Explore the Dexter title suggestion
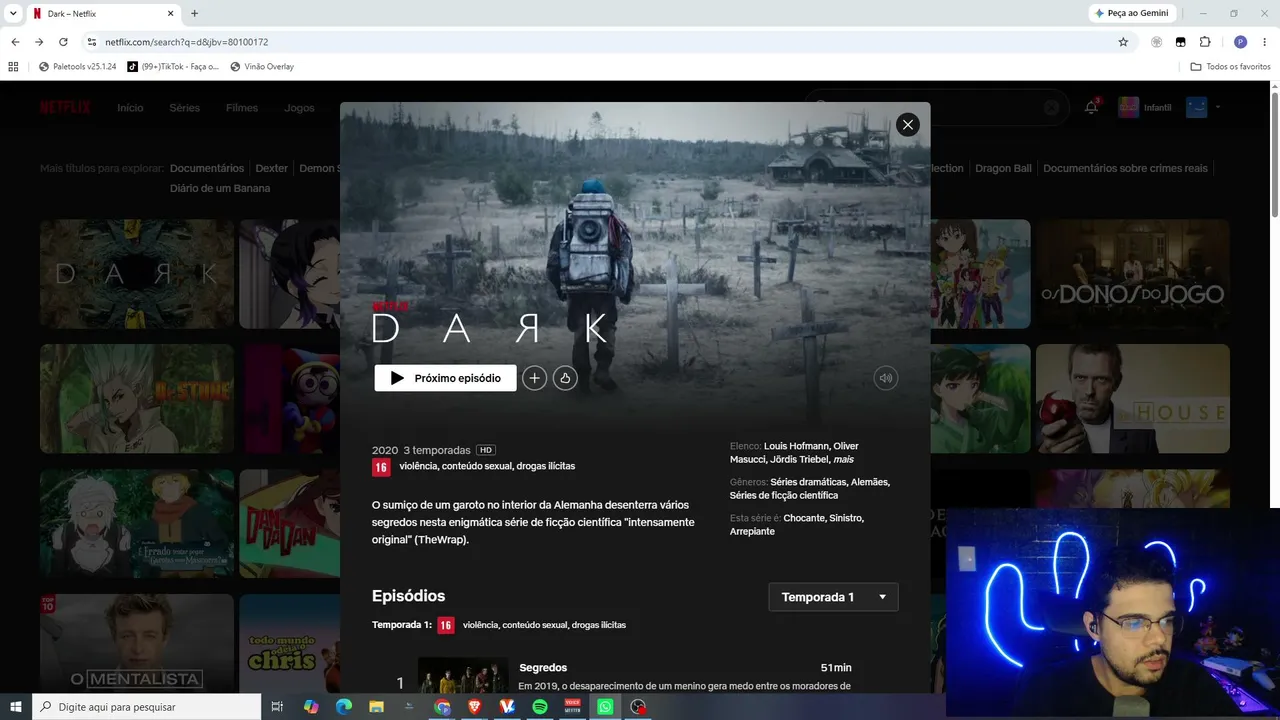The width and height of the screenshot is (1280, 720). 272,168
